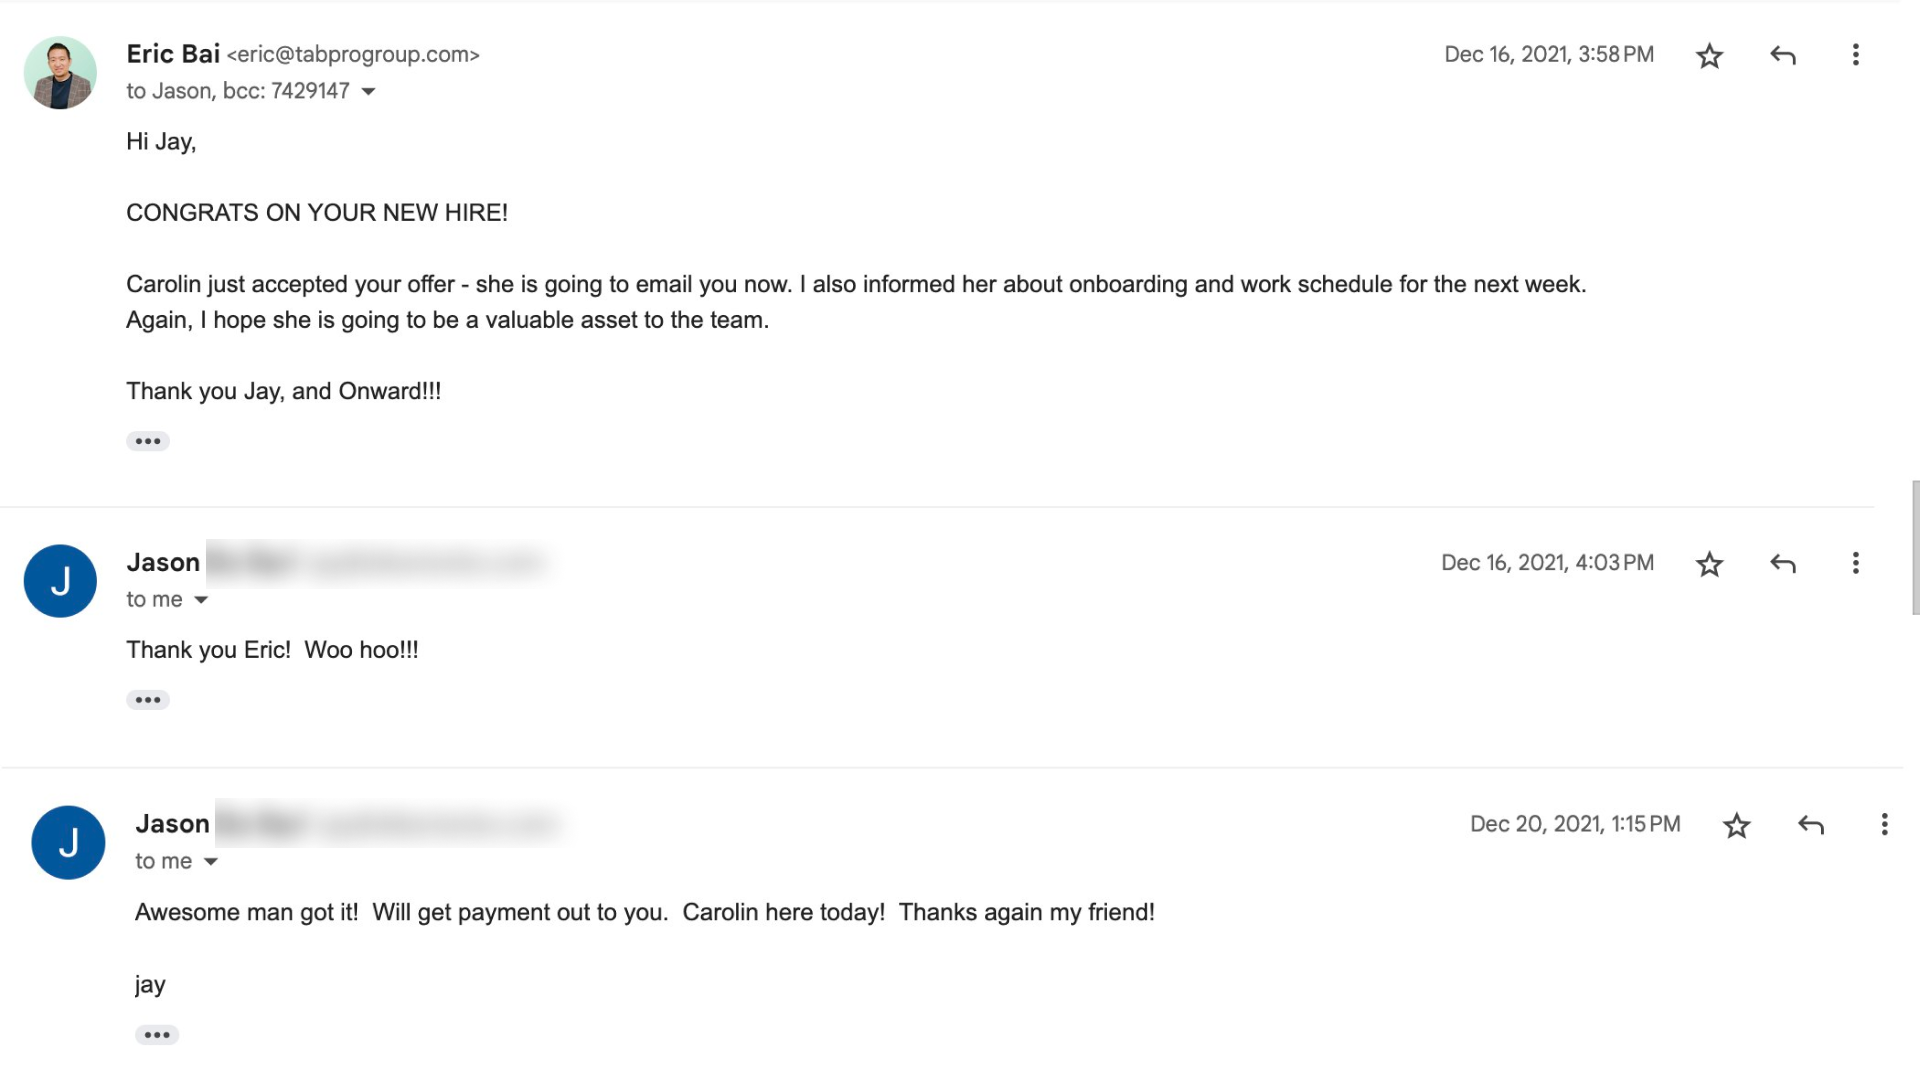Open more options for Jason's 4:03 PM email
This screenshot has height=1083, width=1920.
[1855, 564]
